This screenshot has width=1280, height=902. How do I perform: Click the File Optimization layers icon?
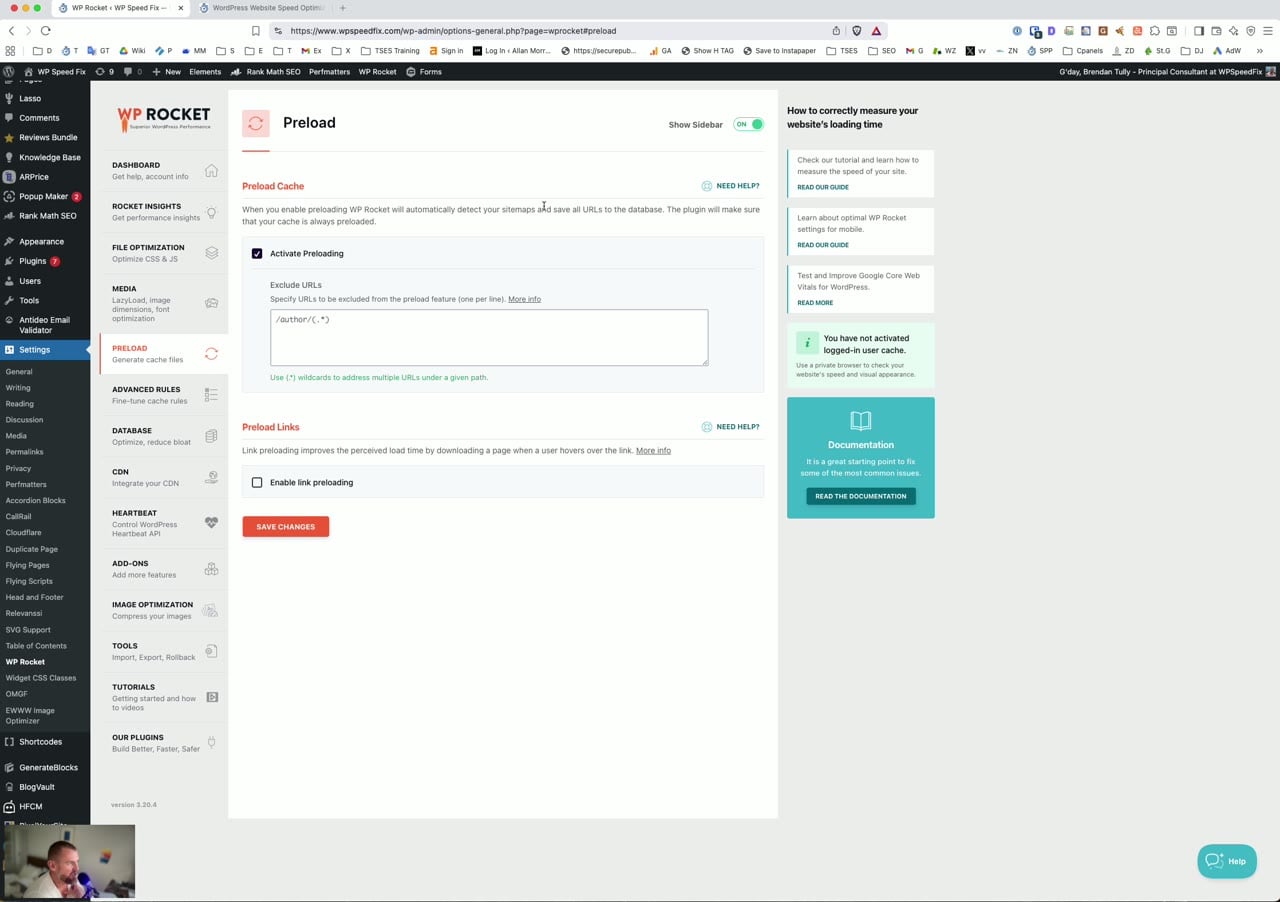(211, 253)
